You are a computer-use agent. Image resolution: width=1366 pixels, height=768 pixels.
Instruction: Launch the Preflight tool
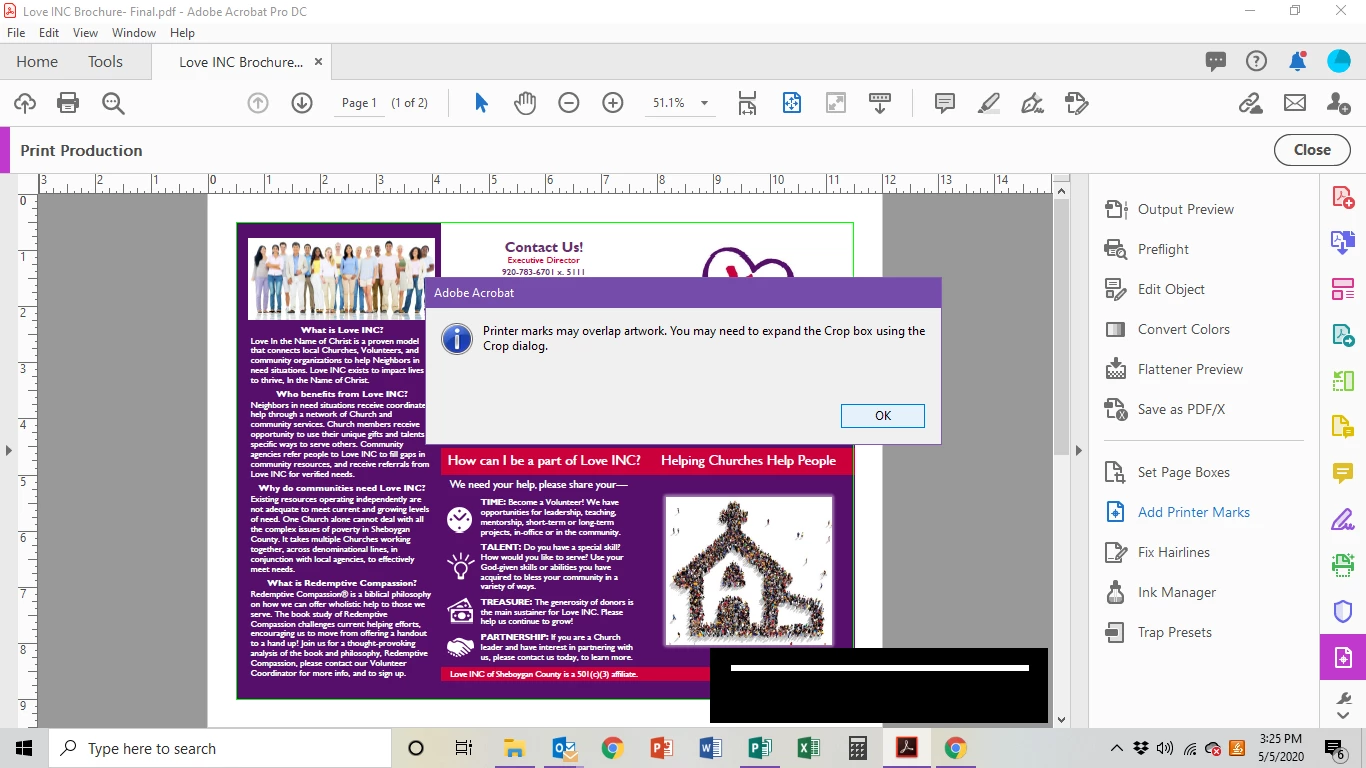1146,249
